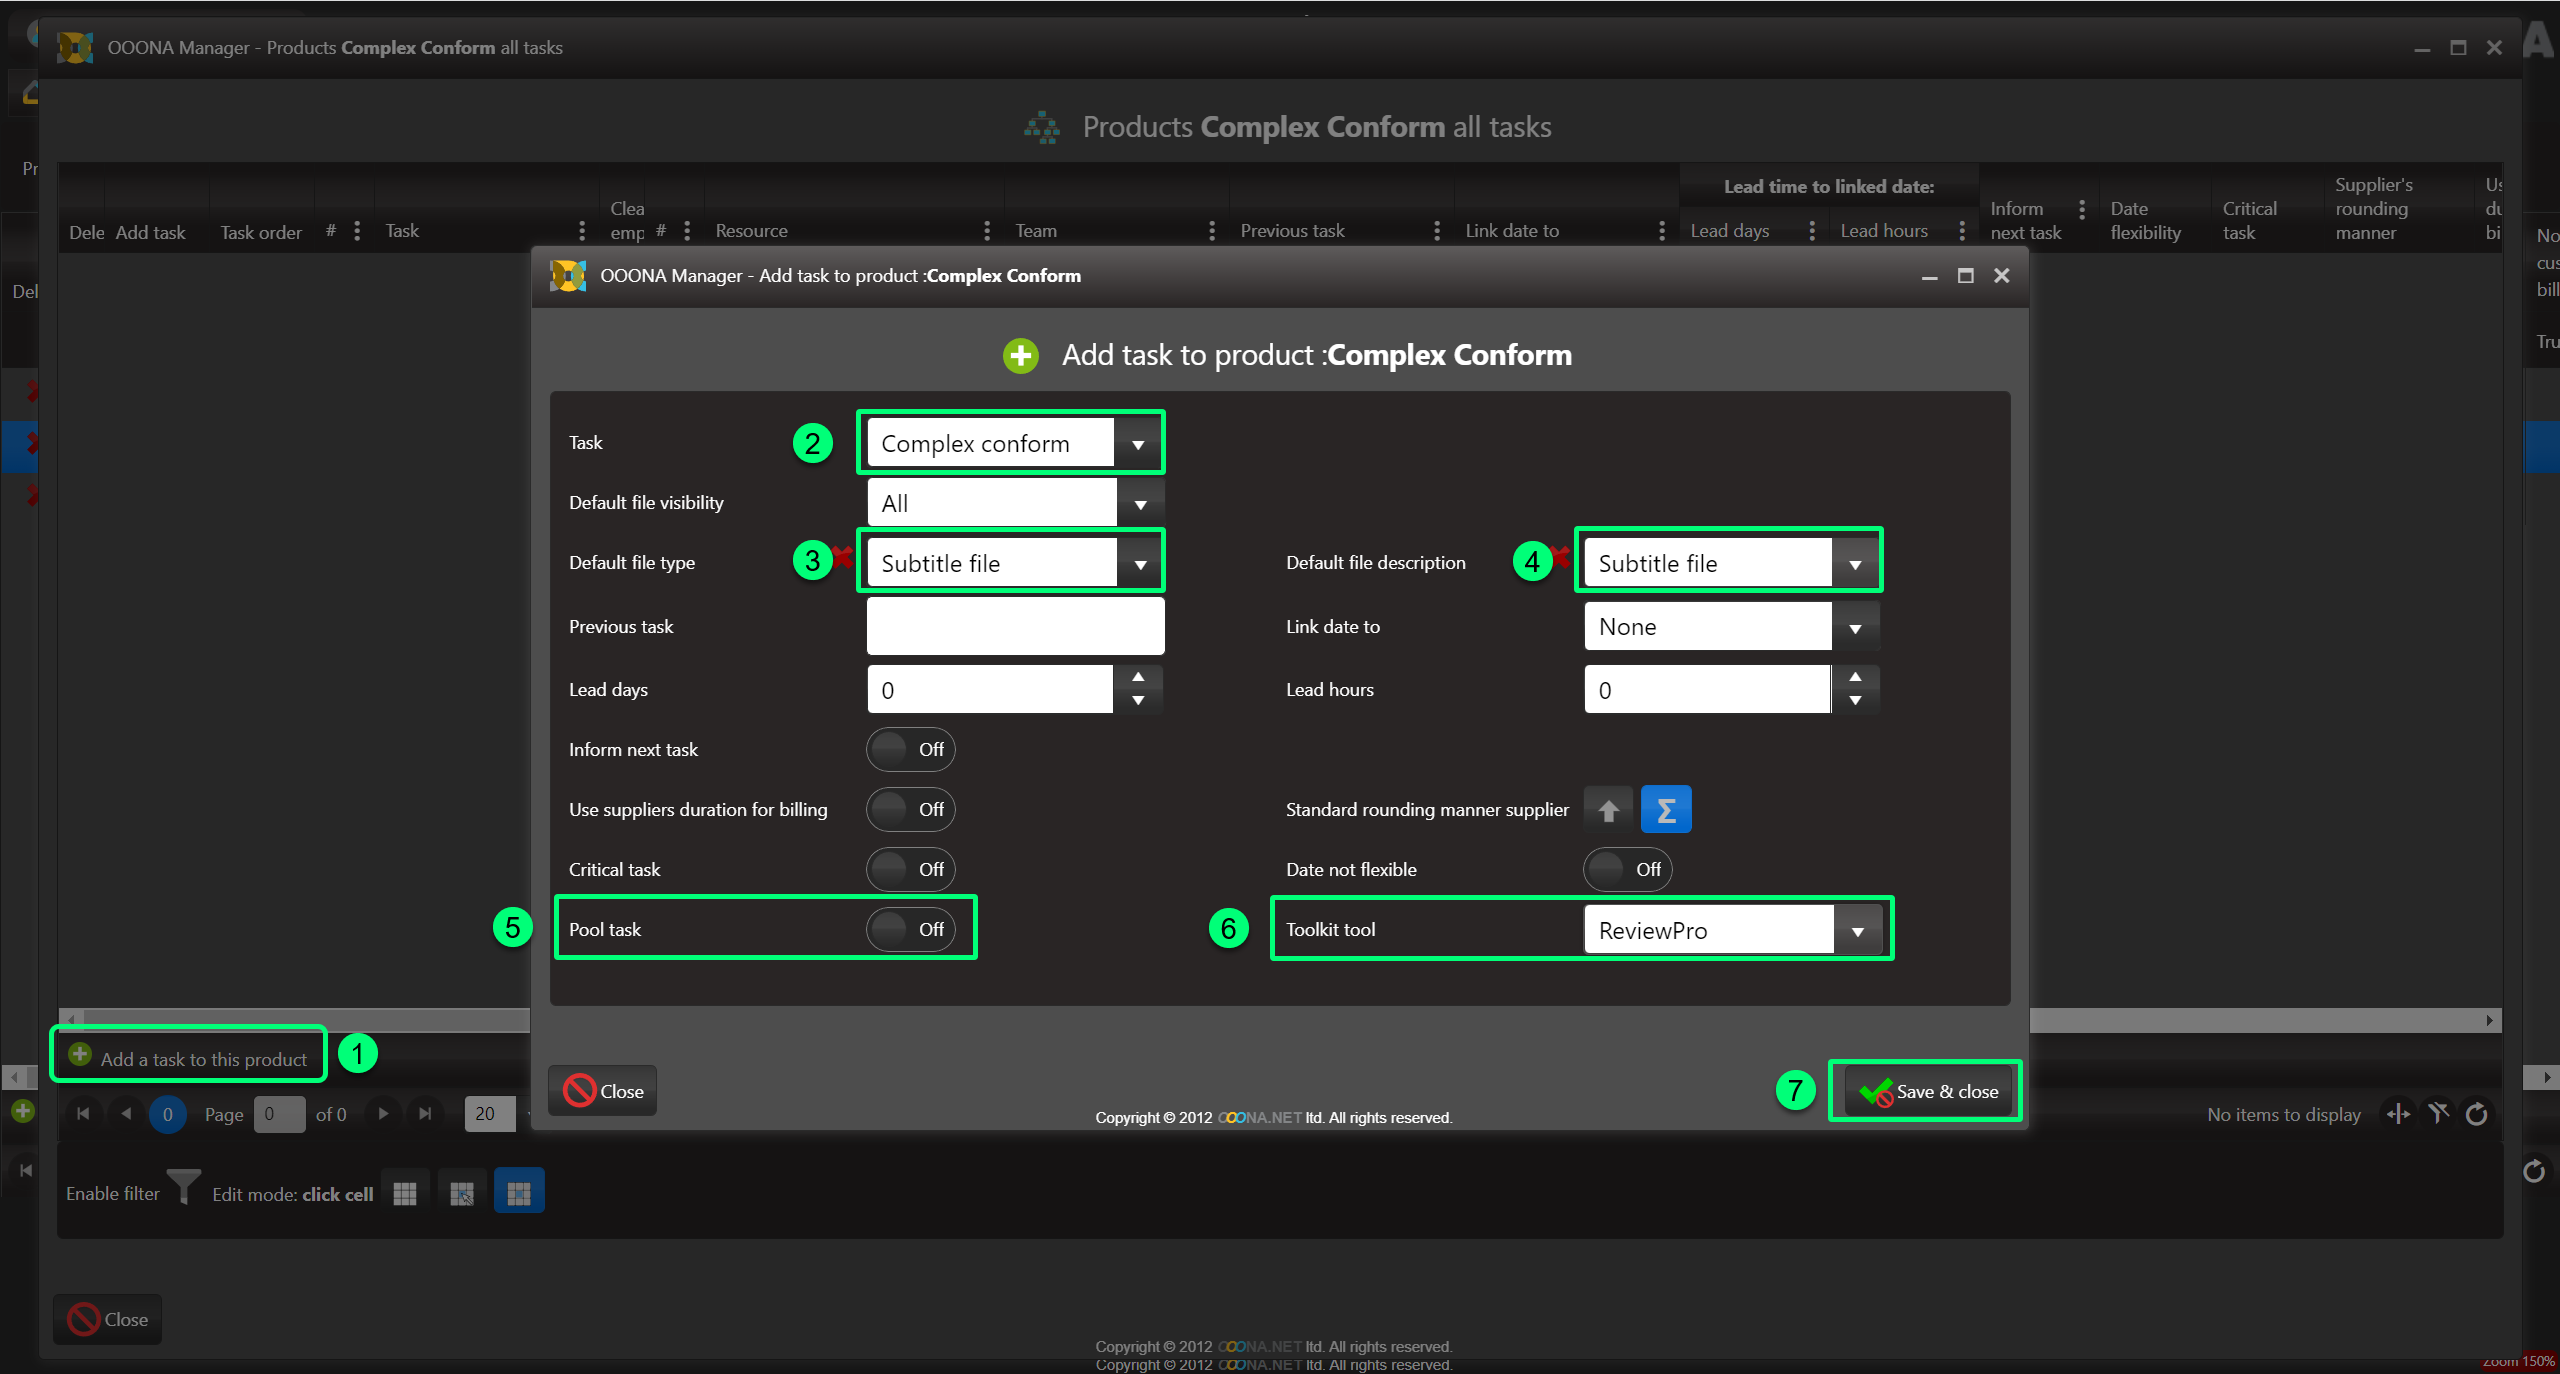
Task: Open the Toolkit tool dropdown
Action: (x=1856, y=930)
